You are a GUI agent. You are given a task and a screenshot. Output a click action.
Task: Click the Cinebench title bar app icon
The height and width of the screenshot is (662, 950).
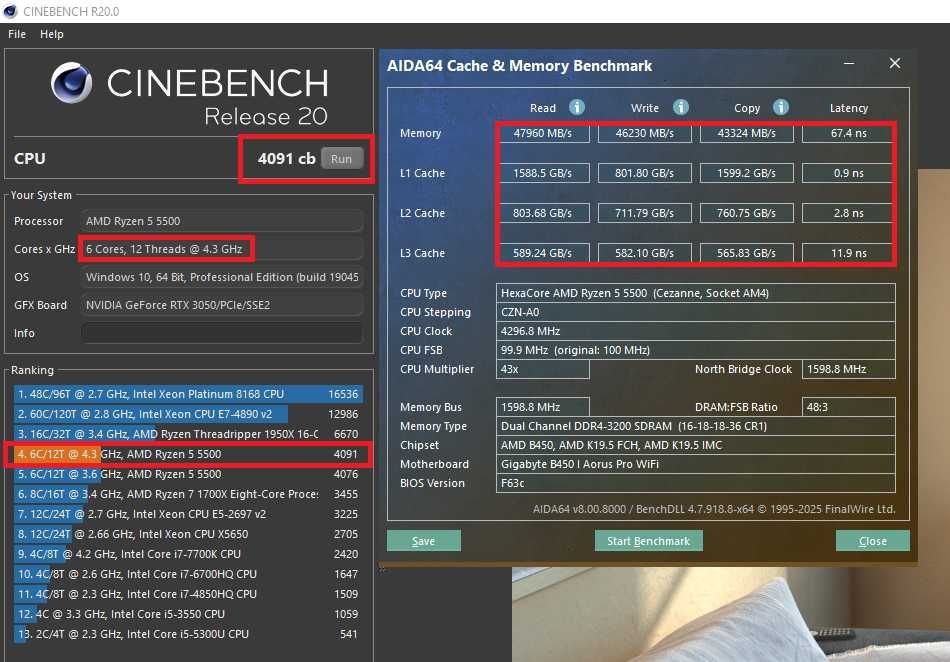point(10,11)
